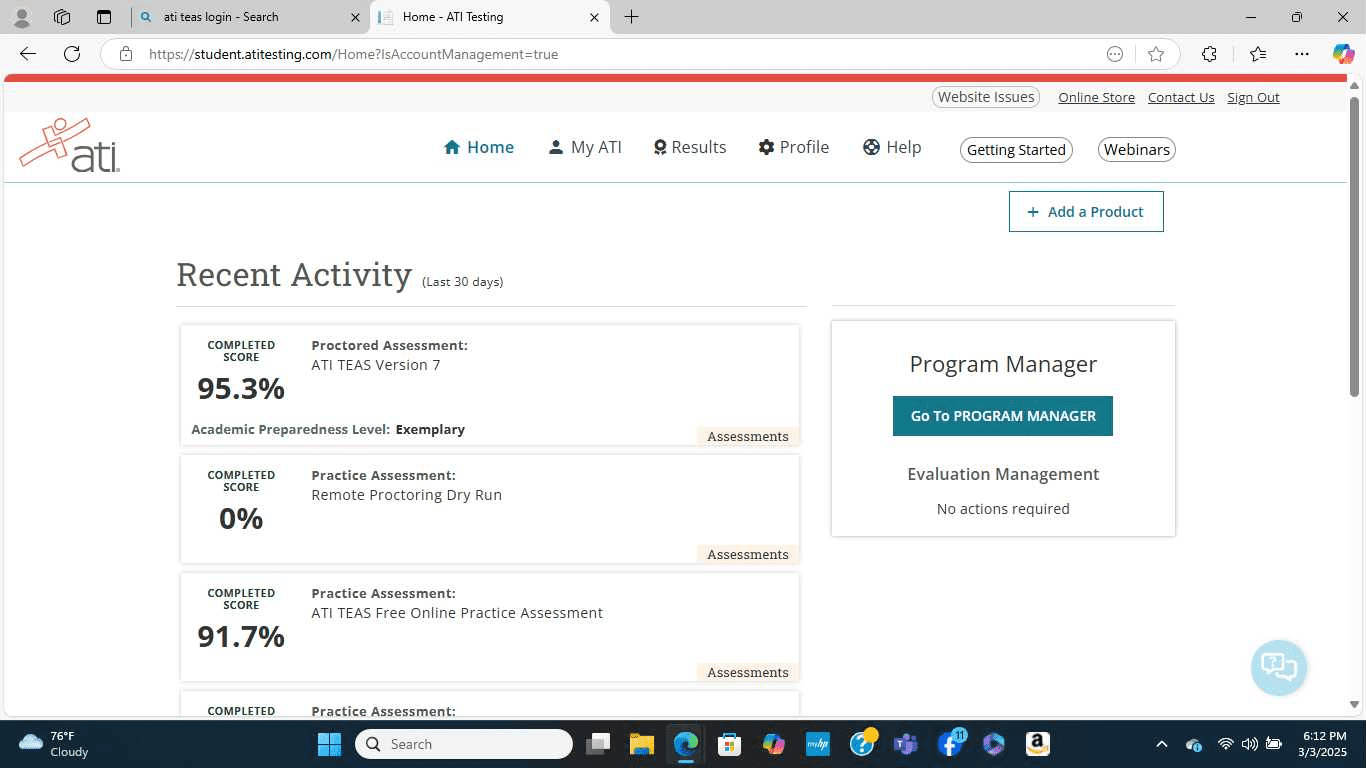Open the chat support bubble icon

tap(1278, 667)
